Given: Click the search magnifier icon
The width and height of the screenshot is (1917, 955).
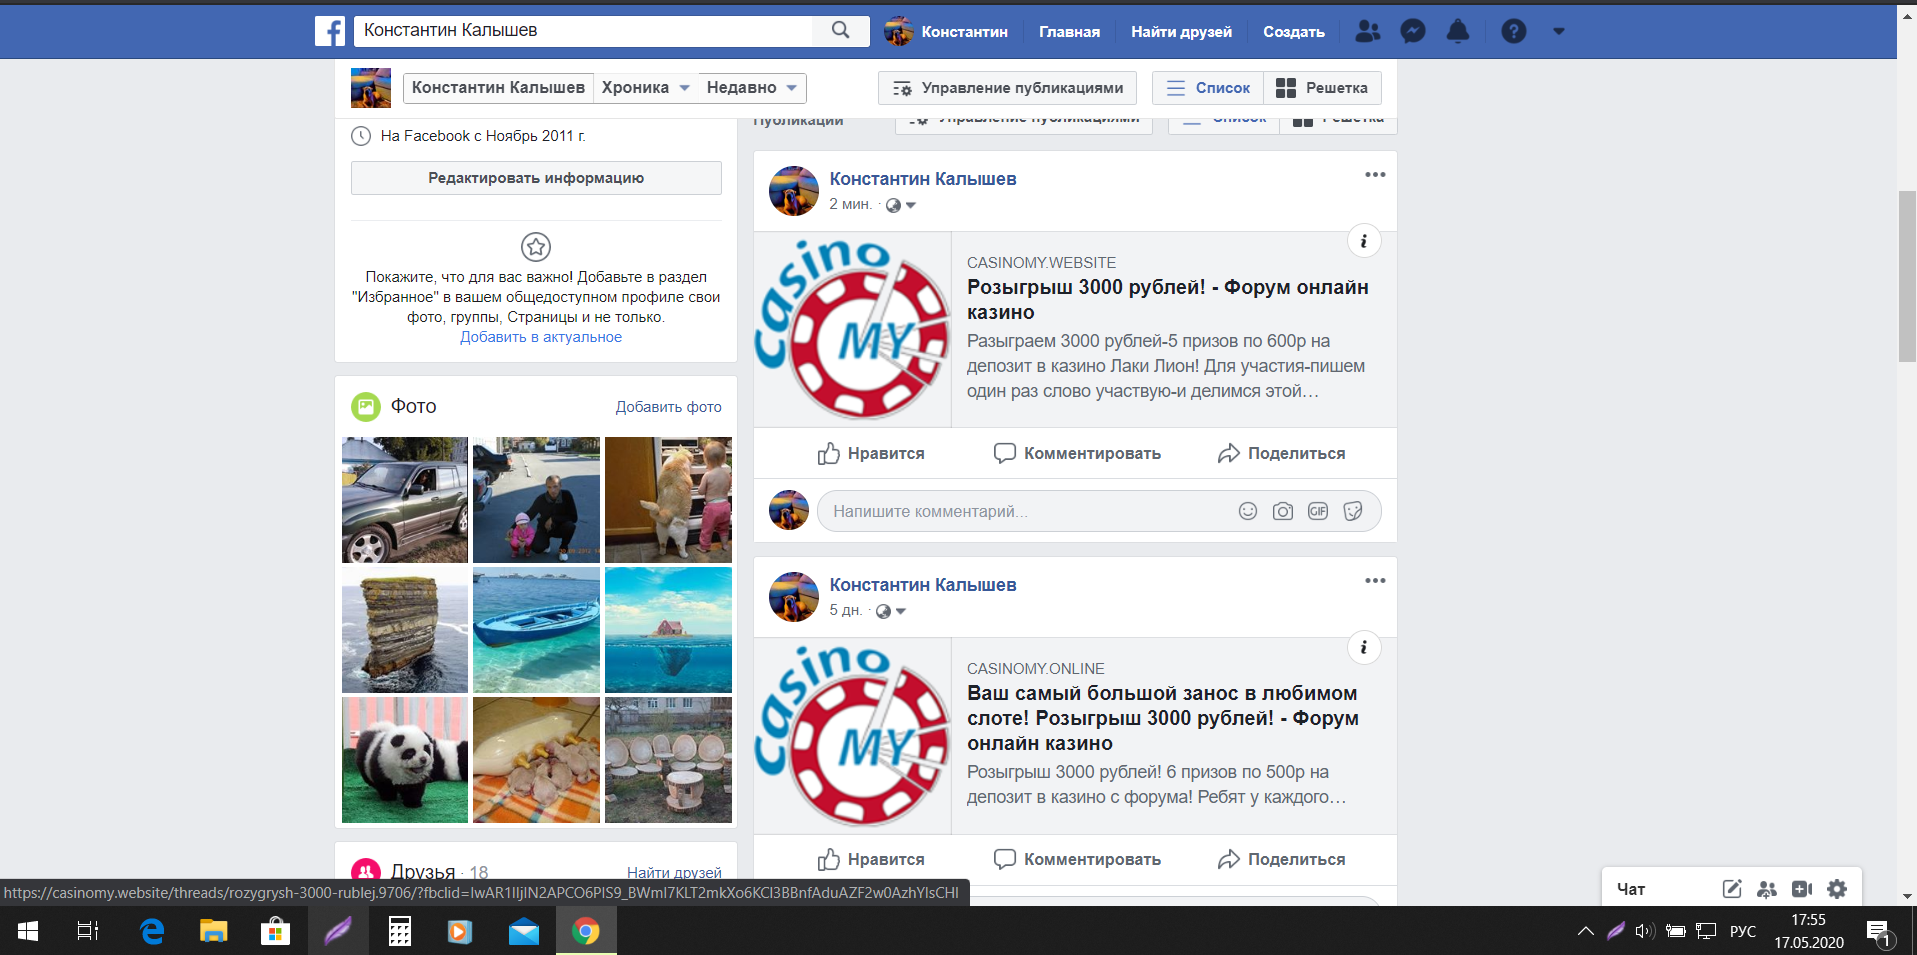Looking at the screenshot, I should (840, 31).
